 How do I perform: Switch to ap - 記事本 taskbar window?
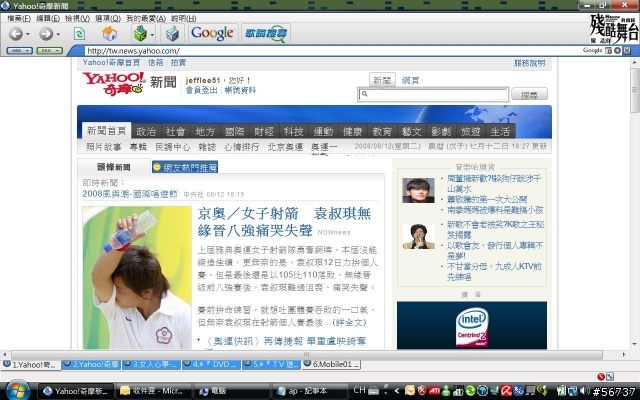[307, 391]
